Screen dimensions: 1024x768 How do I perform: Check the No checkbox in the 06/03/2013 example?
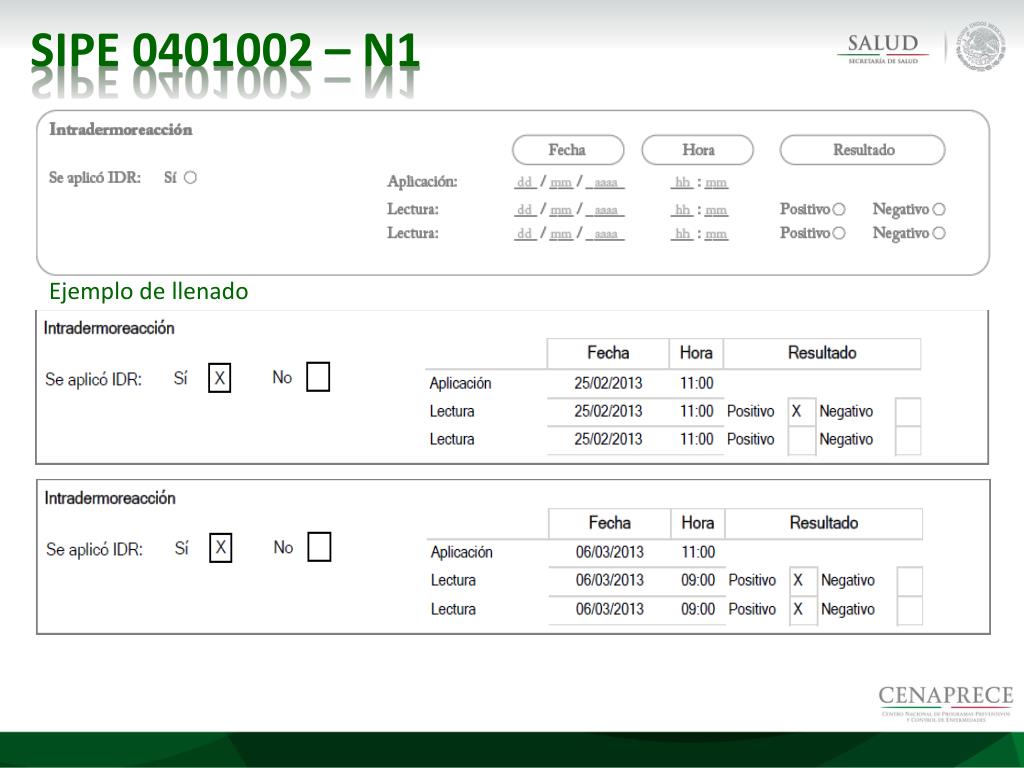click(x=319, y=547)
